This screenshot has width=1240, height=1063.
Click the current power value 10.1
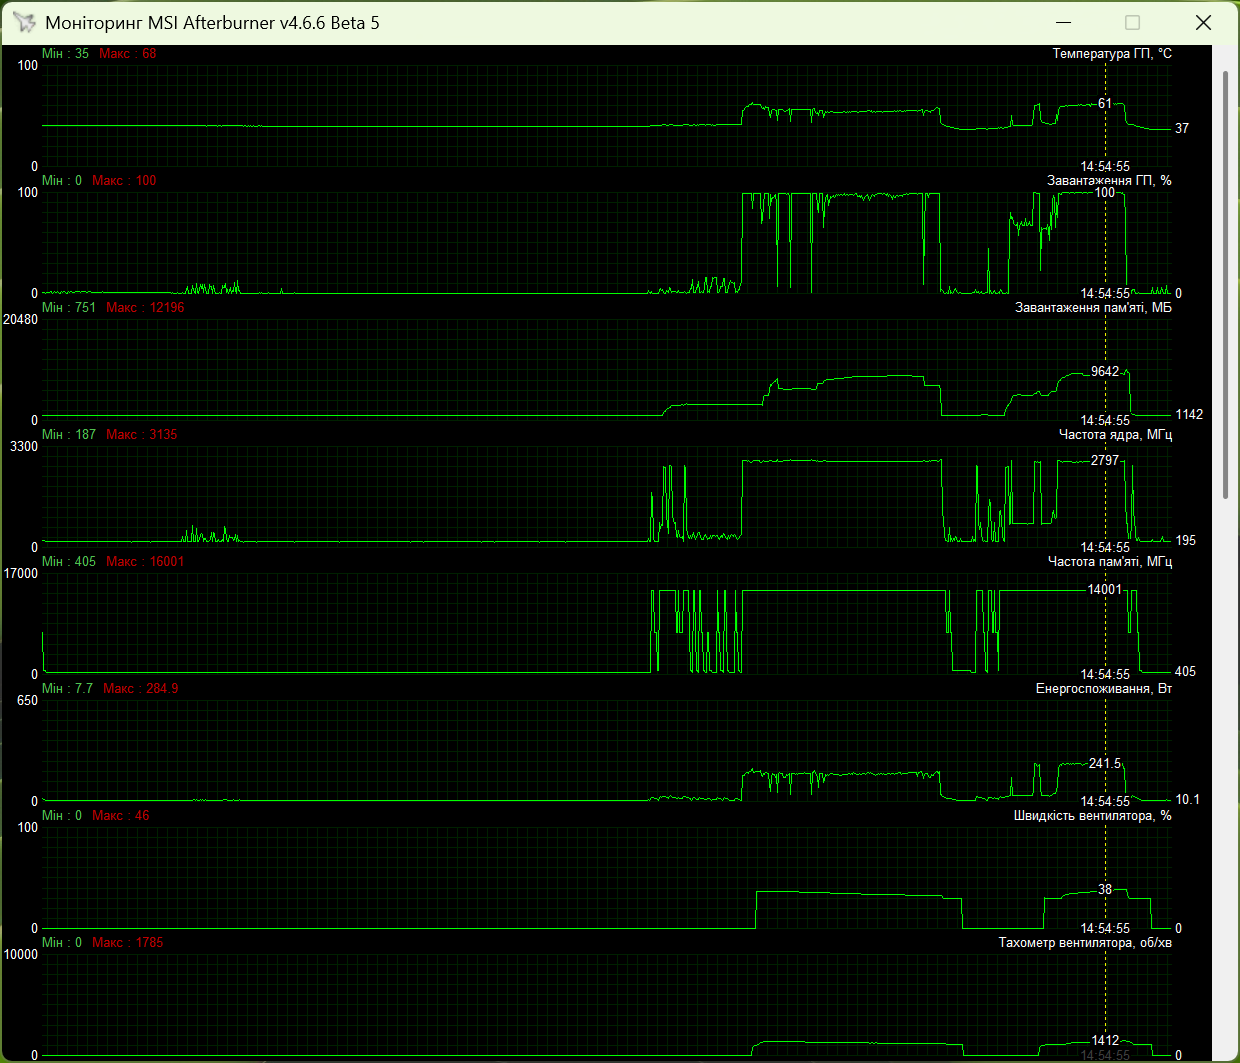click(x=1187, y=800)
